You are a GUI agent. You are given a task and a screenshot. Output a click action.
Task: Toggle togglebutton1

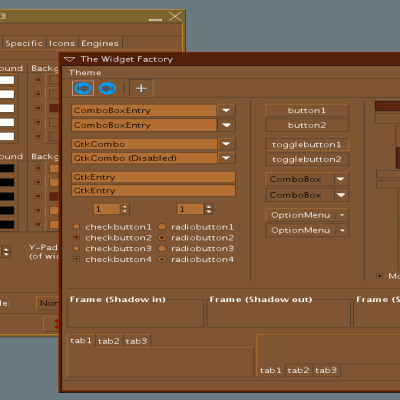307,145
